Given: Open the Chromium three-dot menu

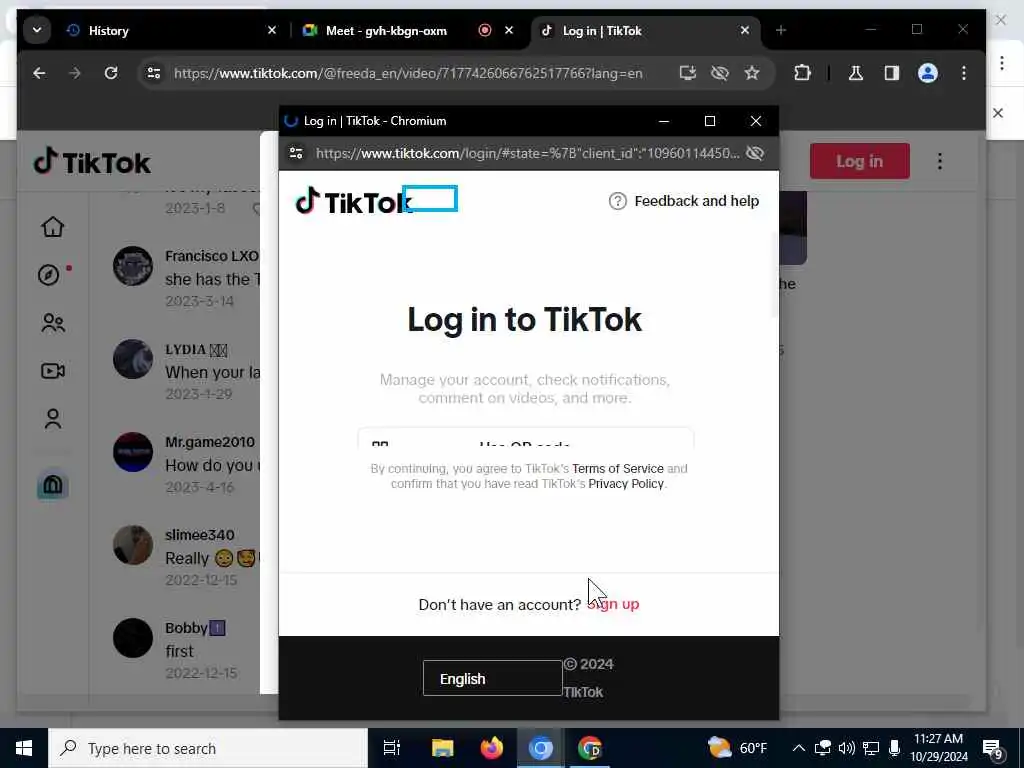Looking at the screenshot, I should pos(964,73).
